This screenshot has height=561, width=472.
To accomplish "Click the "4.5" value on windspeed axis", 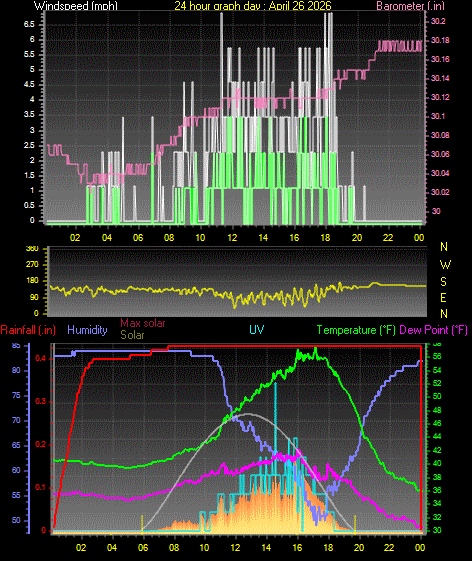I will pyautogui.click(x=29, y=84).
